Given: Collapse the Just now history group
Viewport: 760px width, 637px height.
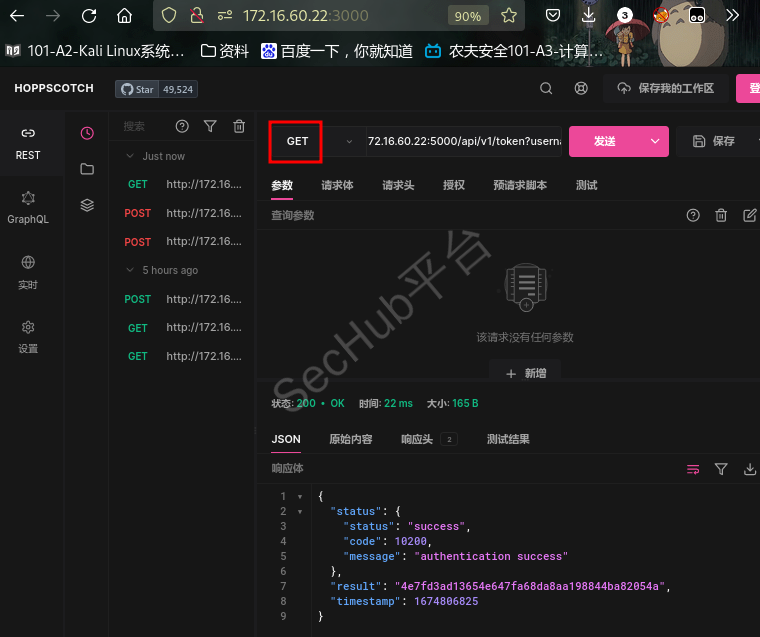Looking at the screenshot, I should click(130, 156).
